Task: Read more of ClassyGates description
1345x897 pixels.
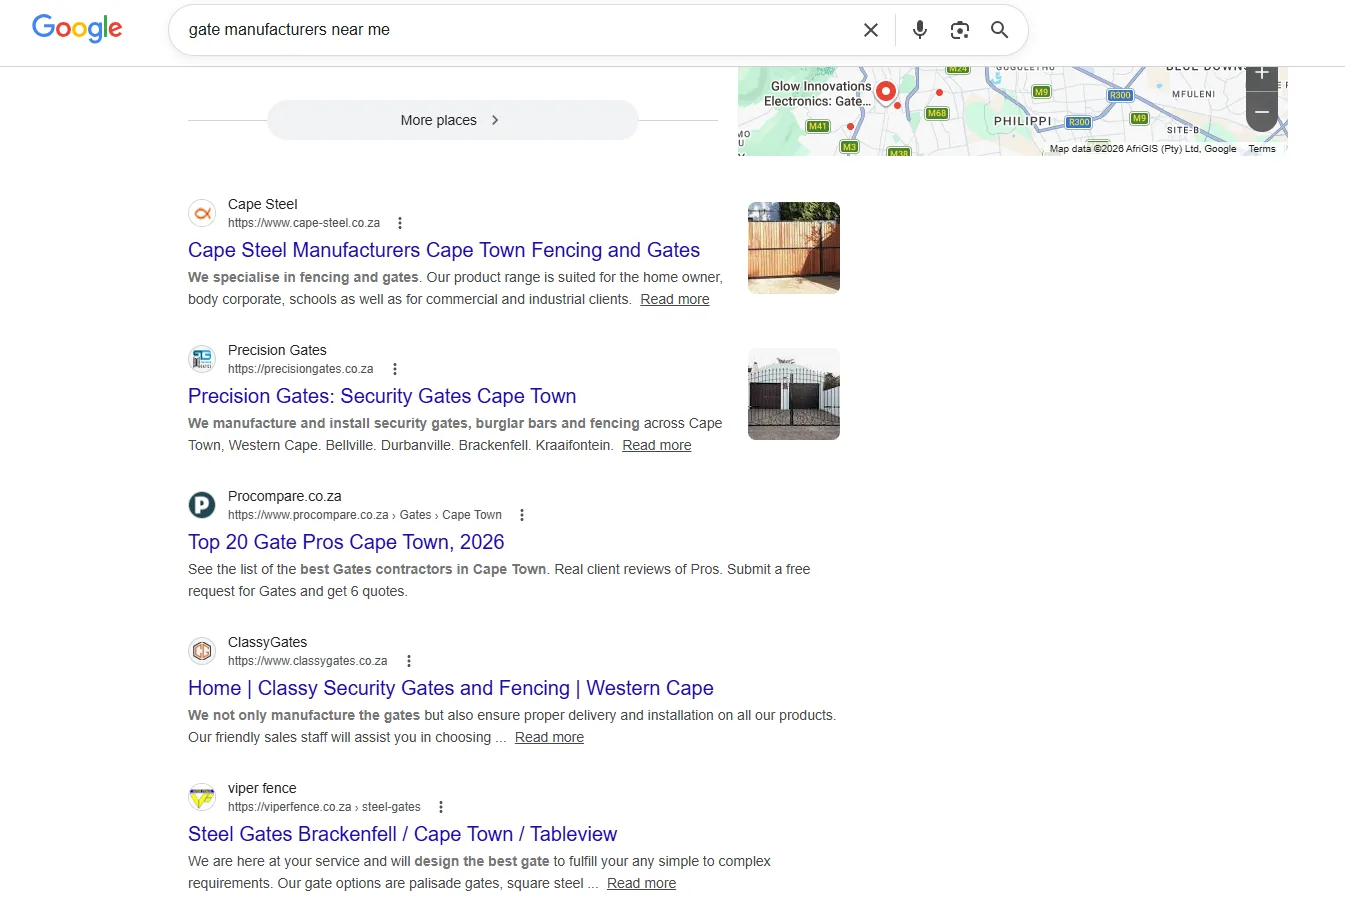Action: tap(549, 737)
